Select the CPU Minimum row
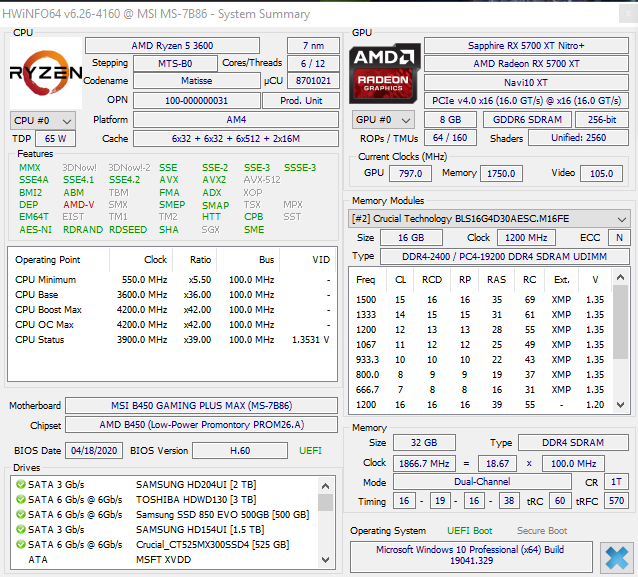Image resolution: width=638 pixels, height=577 pixels. coord(172,280)
